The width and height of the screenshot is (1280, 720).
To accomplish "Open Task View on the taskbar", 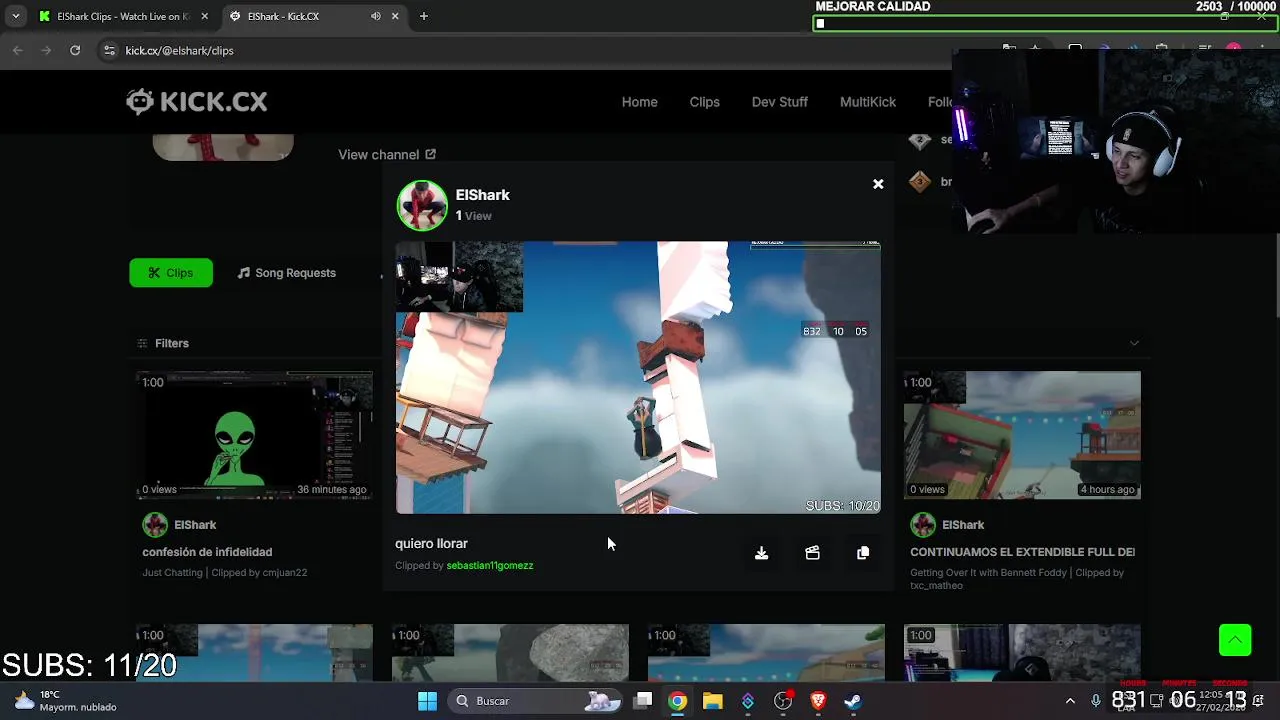I will [644, 701].
